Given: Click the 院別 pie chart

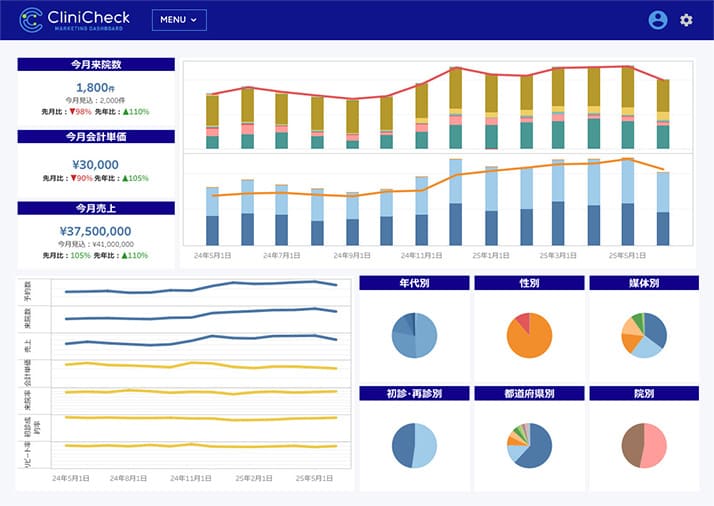Looking at the screenshot, I should pyautogui.click(x=644, y=445).
